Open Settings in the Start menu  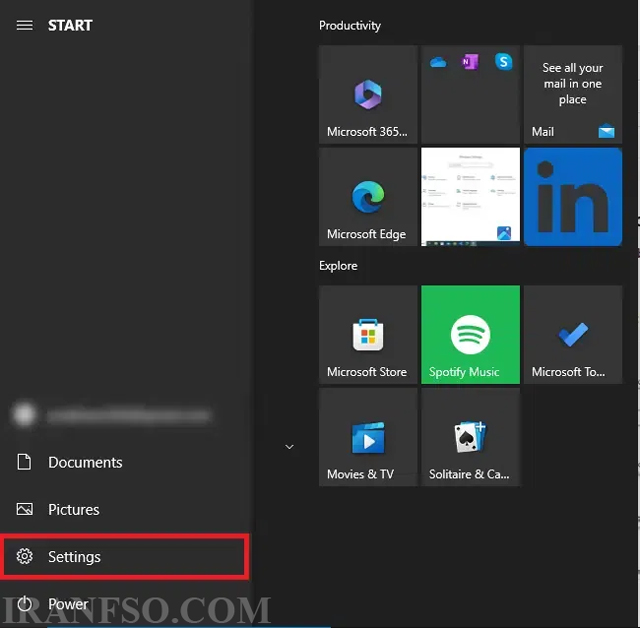(x=124, y=557)
